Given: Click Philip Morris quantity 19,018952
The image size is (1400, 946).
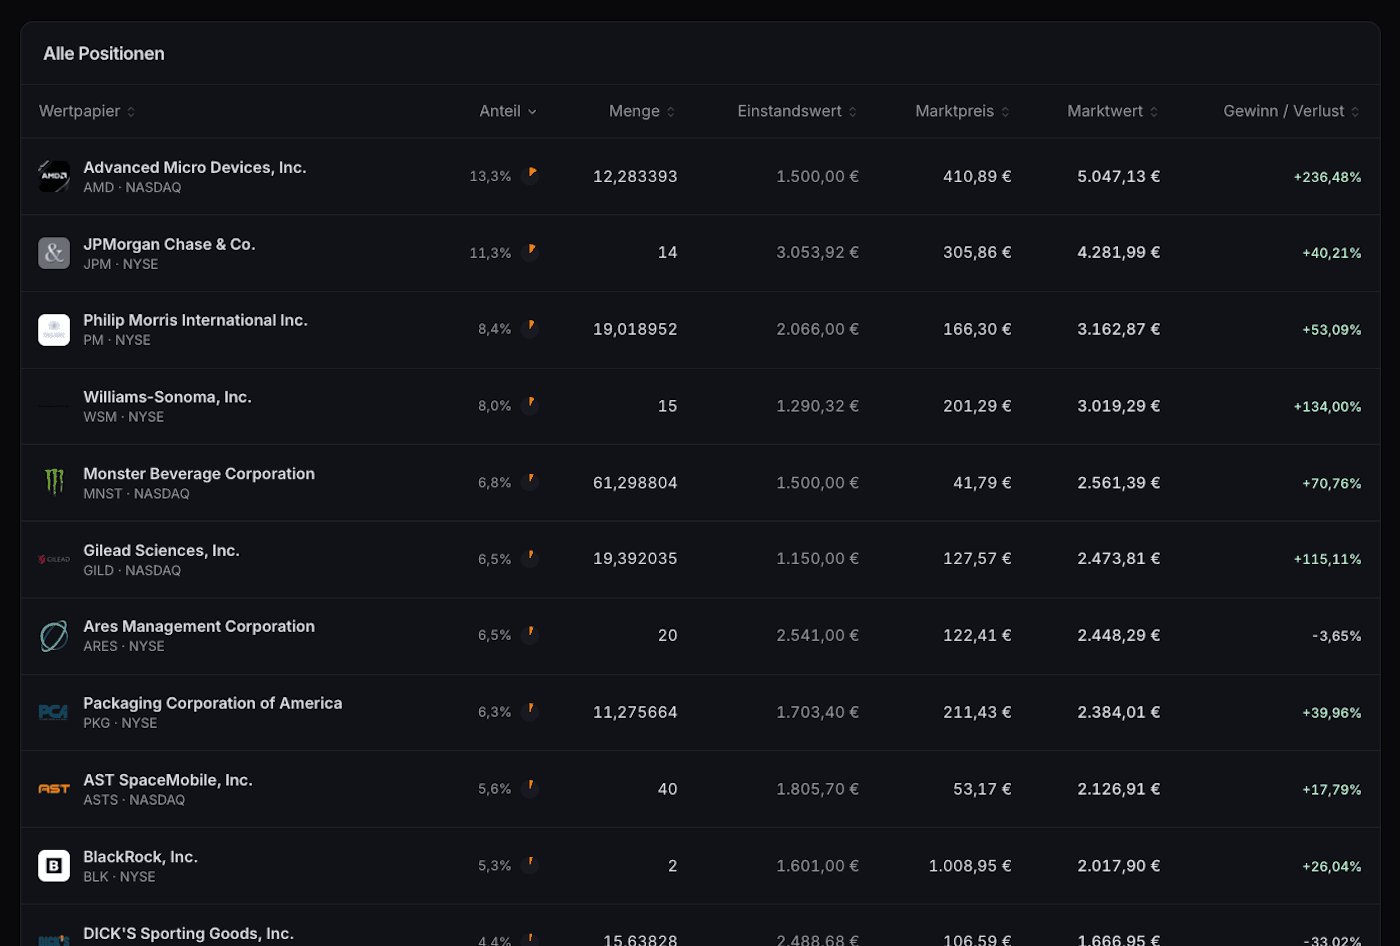Looking at the screenshot, I should coord(635,329).
